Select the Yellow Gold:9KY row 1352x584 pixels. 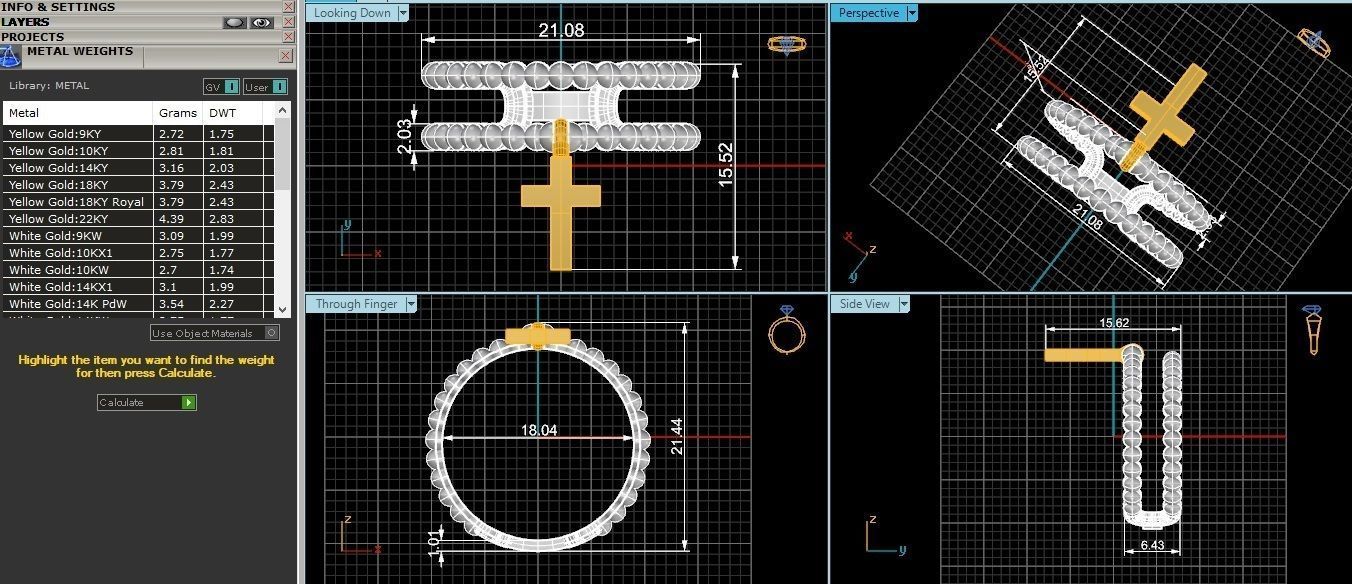tap(138, 133)
